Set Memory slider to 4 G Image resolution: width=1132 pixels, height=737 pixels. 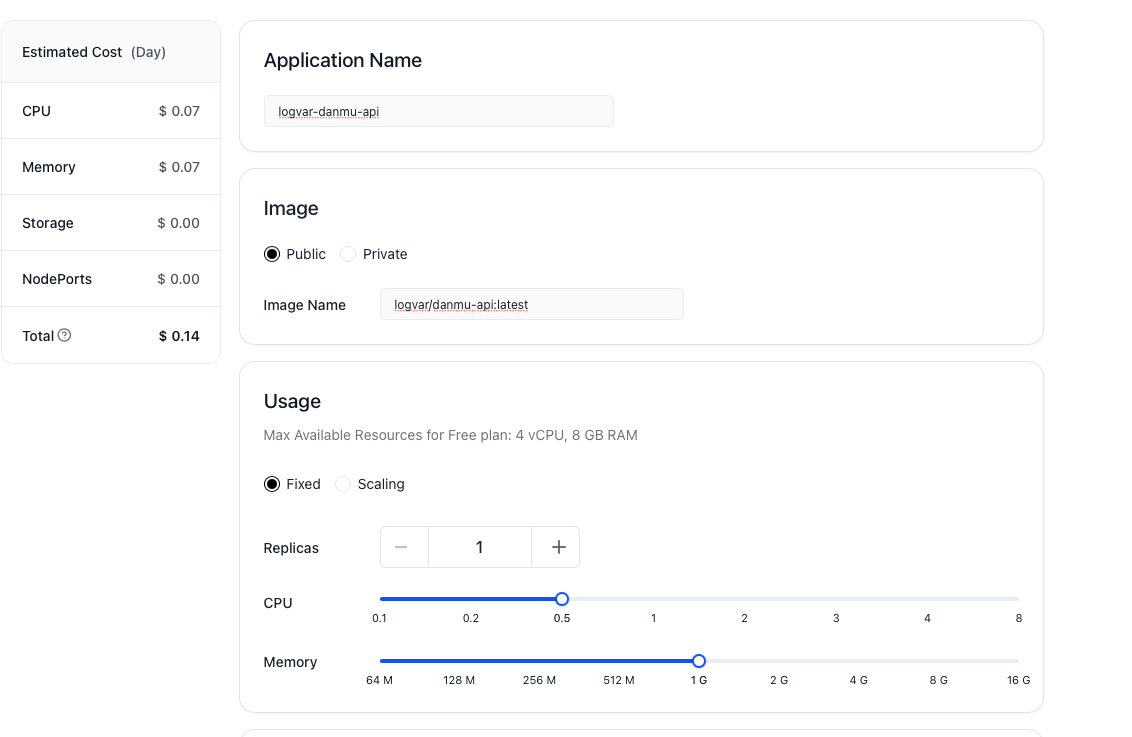tap(859, 661)
